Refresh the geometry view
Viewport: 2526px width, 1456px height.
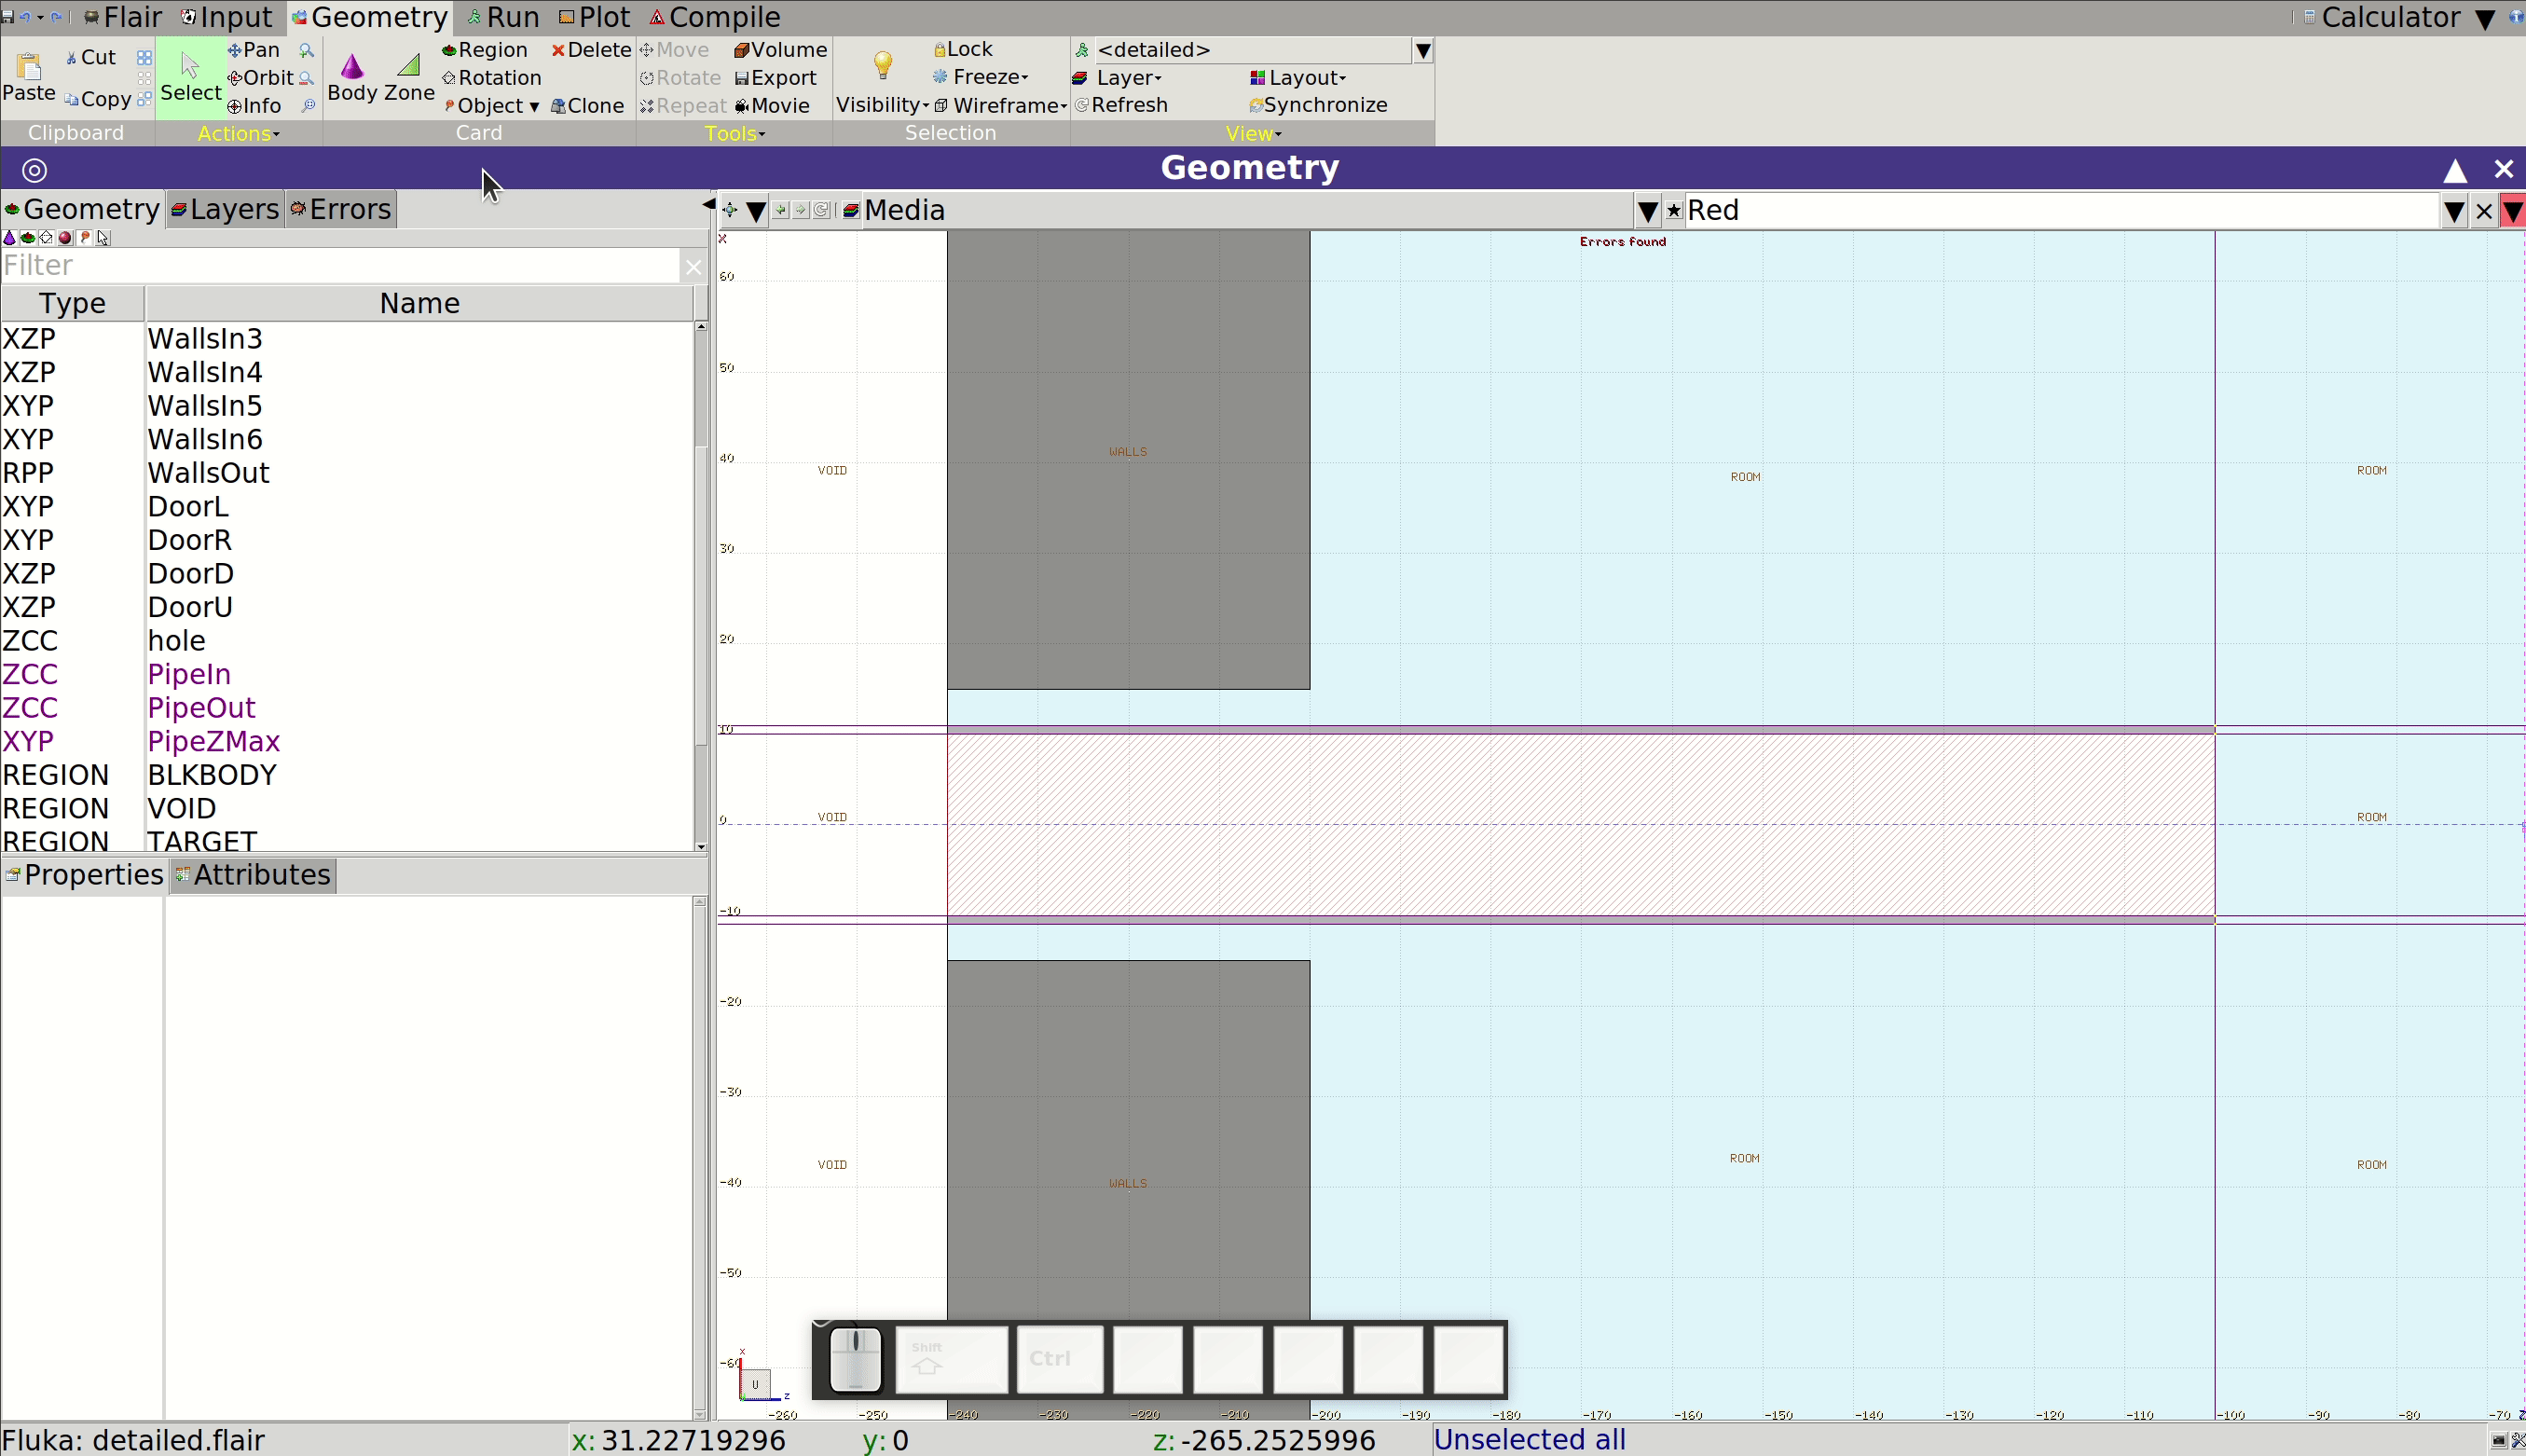[1121, 105]
